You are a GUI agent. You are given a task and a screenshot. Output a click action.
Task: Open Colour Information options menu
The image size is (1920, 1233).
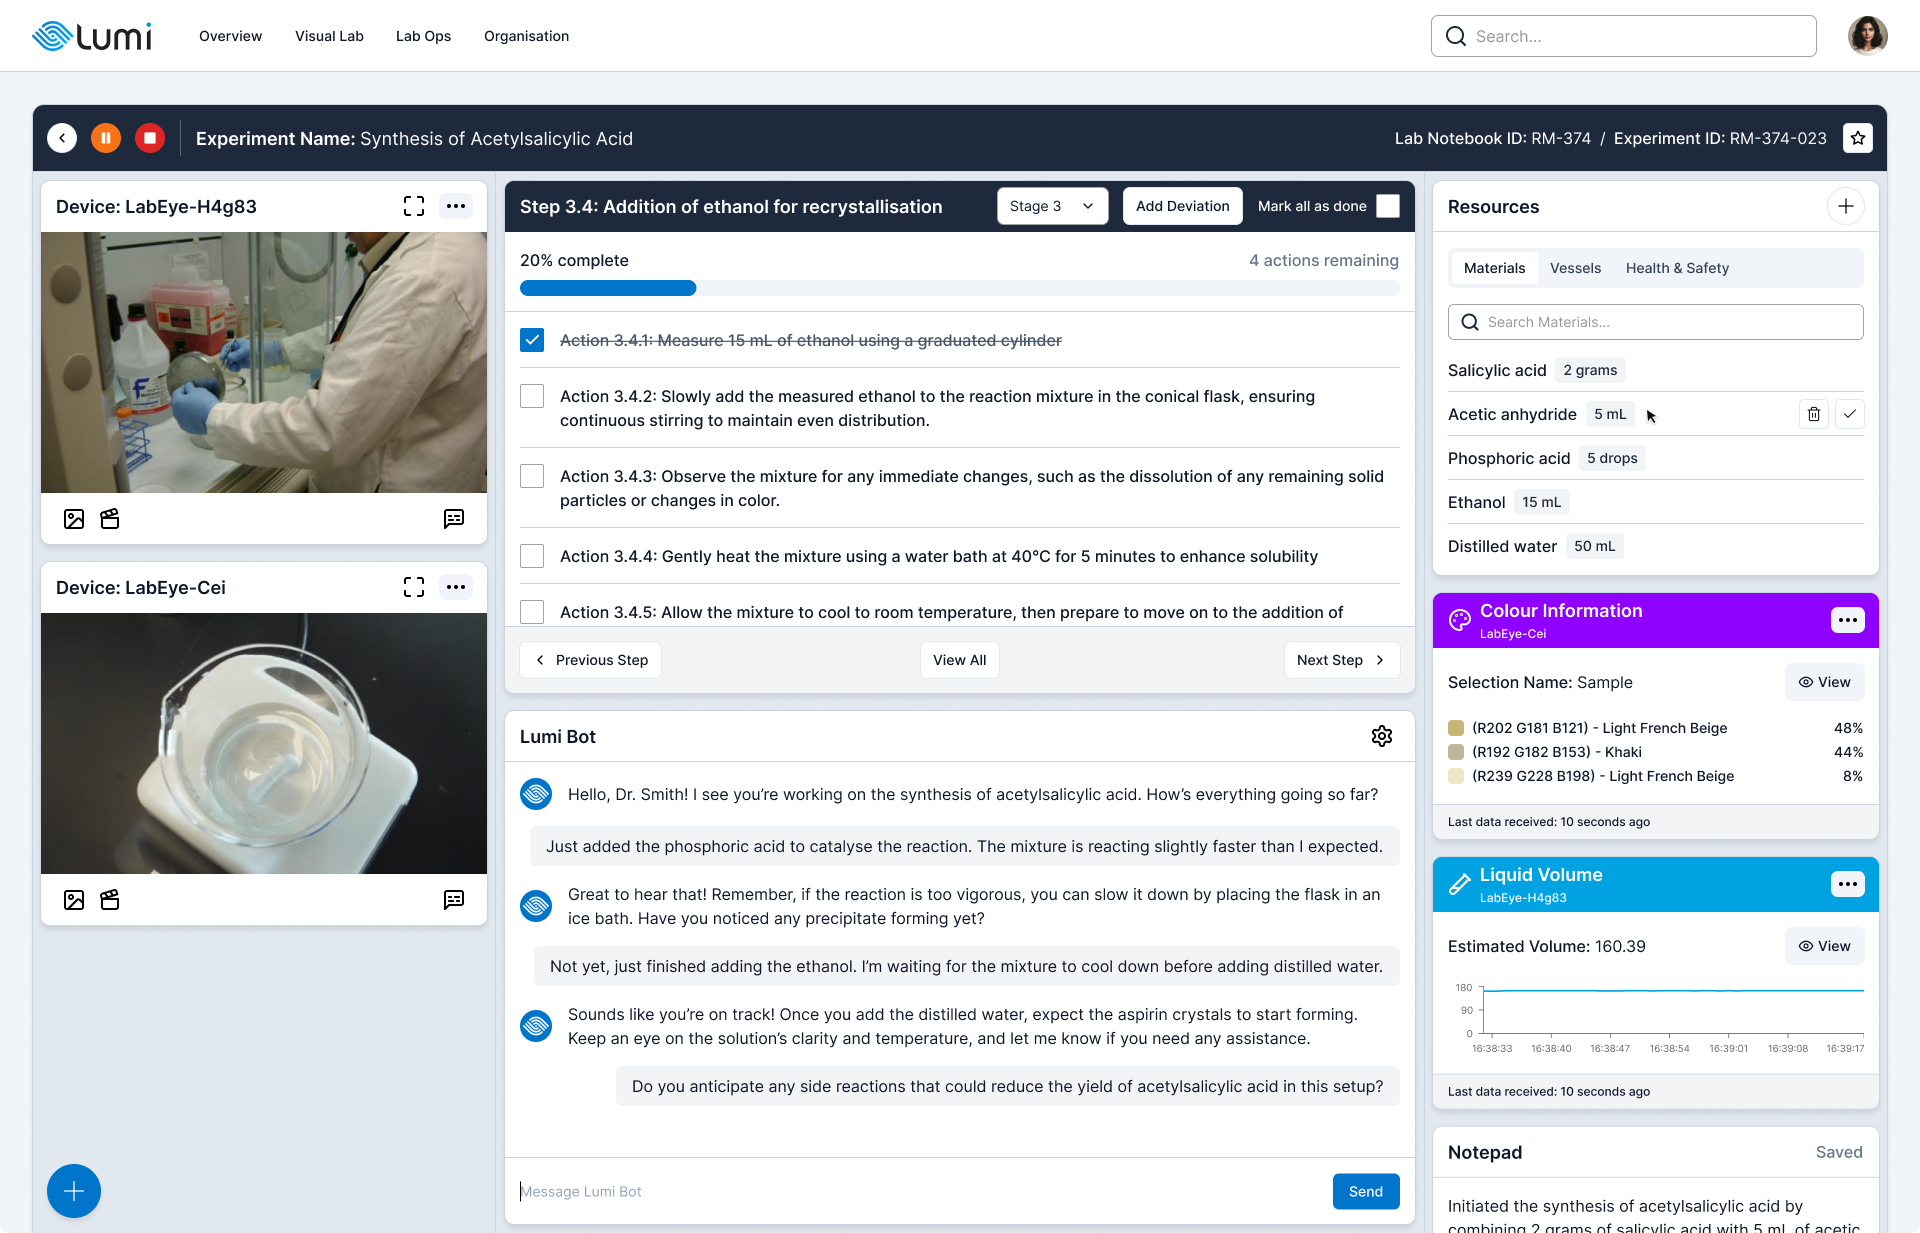click(x=1847, y=620)
